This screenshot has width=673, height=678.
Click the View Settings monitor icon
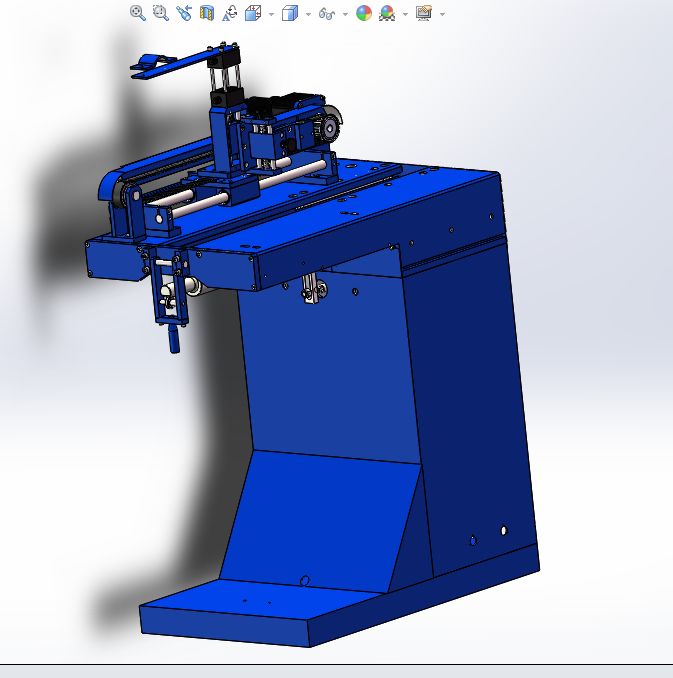pos(424,13)
